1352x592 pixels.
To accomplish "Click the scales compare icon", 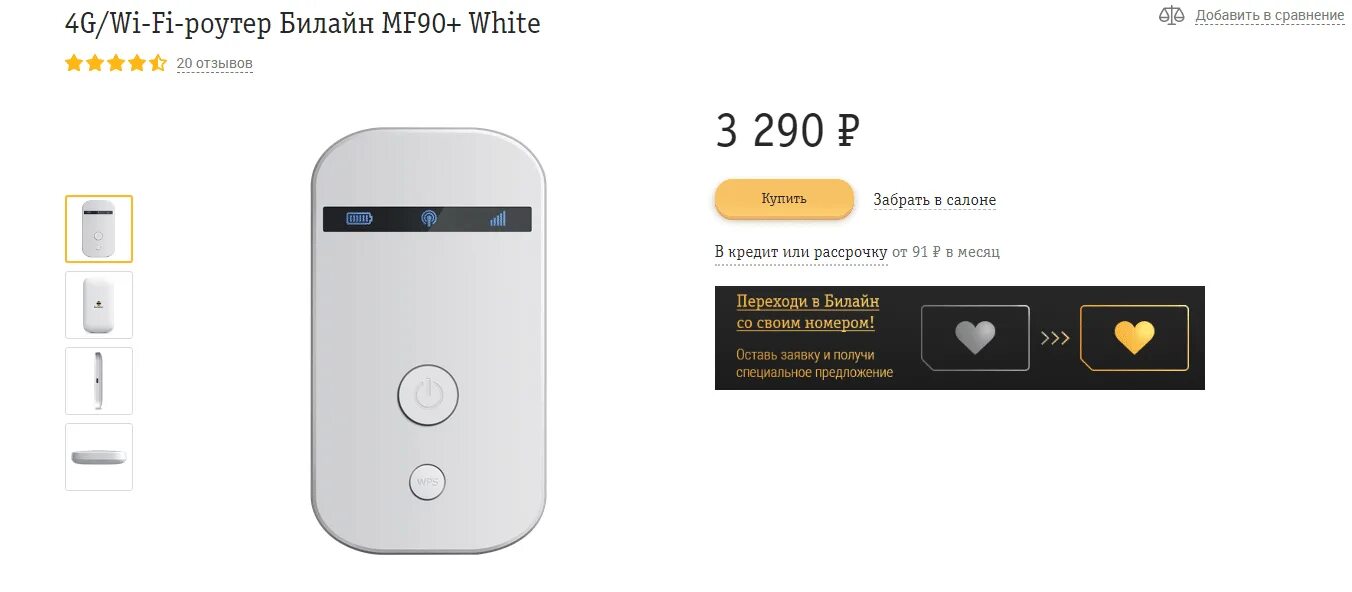I will tap(1171, 15).
